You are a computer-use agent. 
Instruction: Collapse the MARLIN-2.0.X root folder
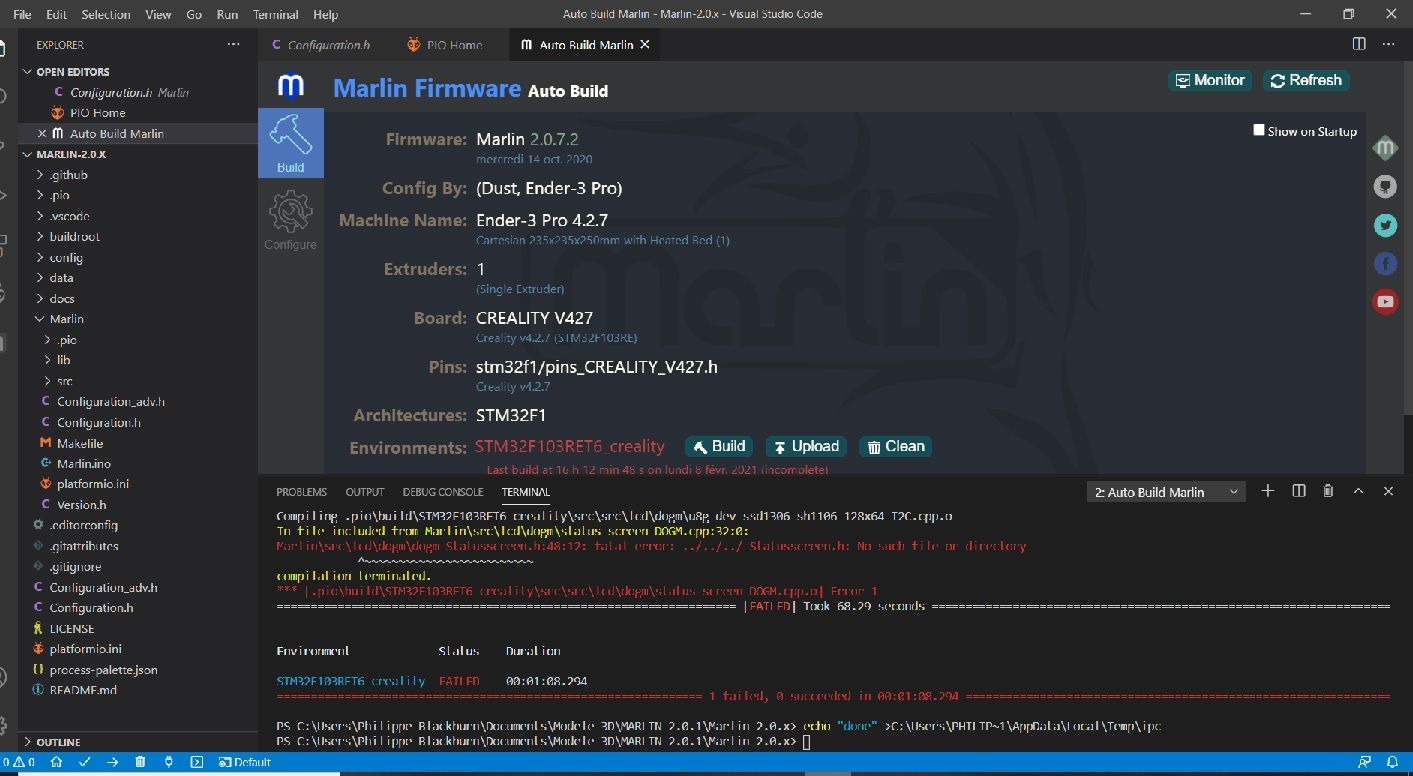[x=71, y=155]
